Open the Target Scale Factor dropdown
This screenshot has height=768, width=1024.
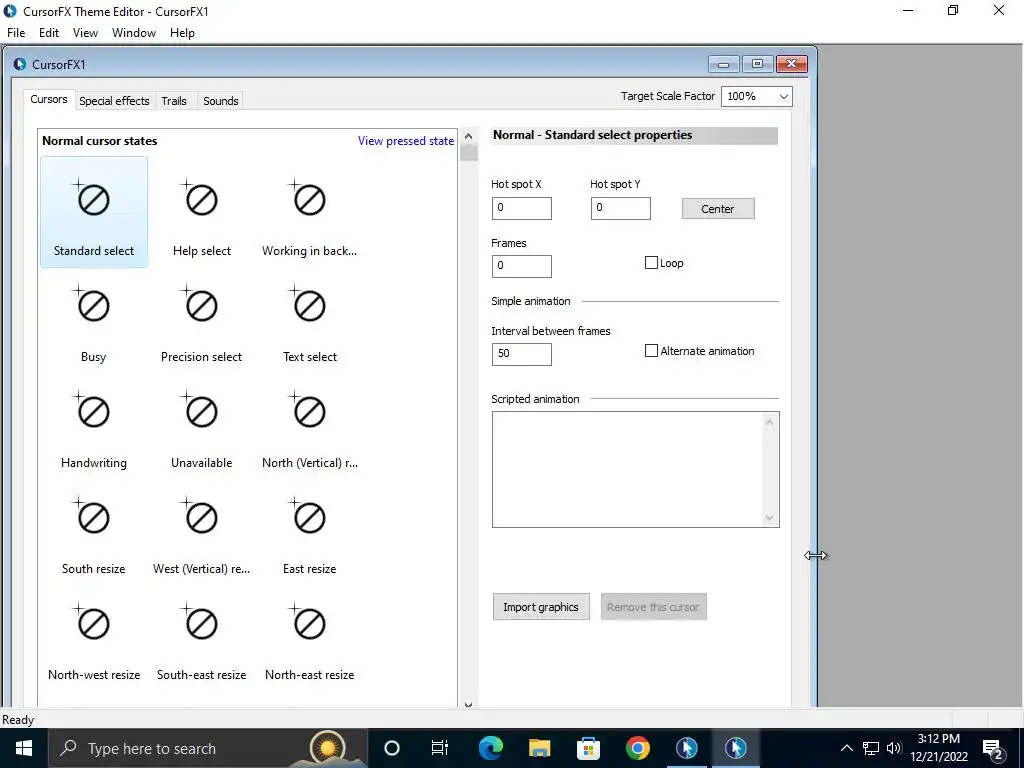[757, 97]
